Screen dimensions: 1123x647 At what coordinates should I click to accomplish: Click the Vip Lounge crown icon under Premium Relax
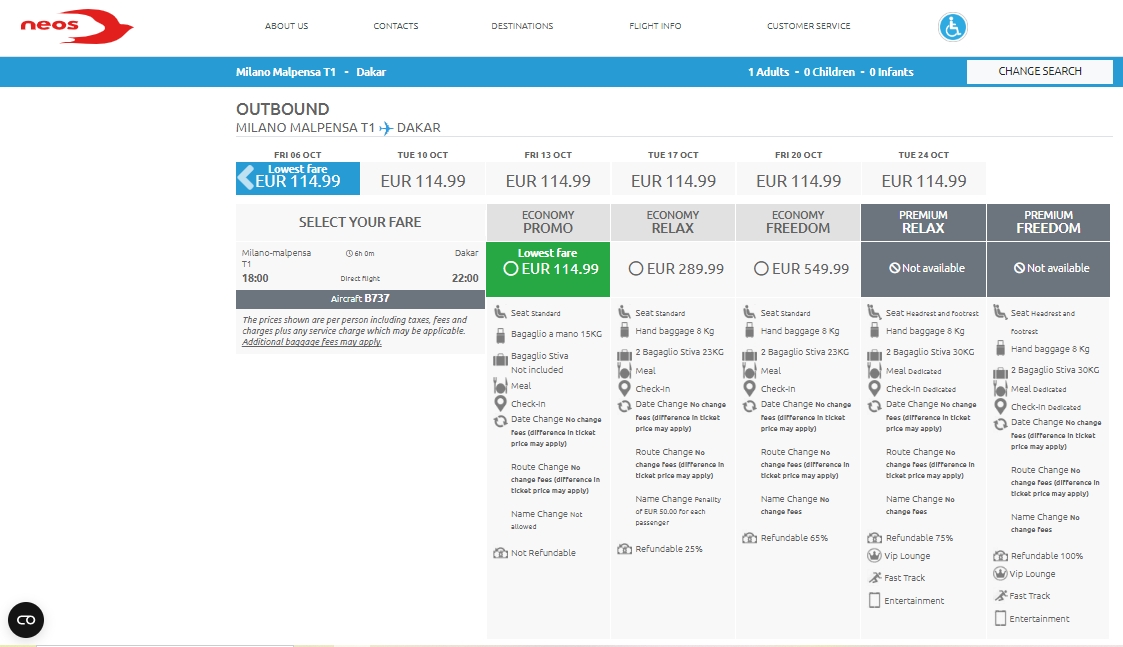874,555
